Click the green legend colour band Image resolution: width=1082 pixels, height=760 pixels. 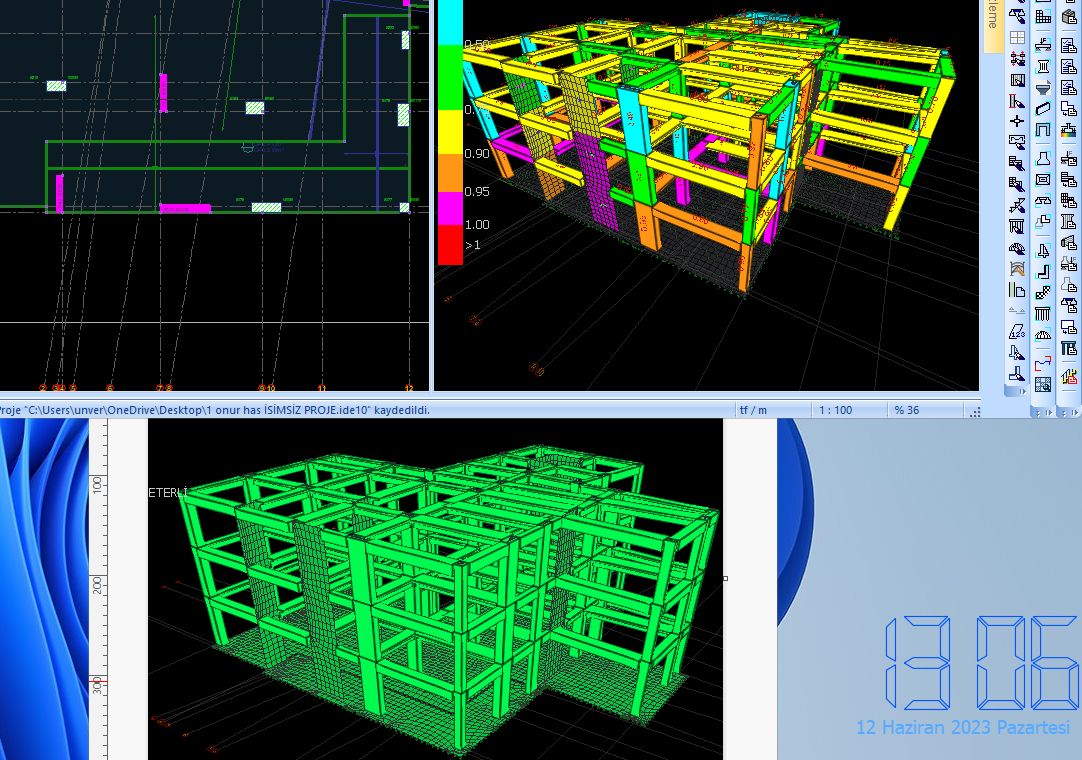(x=451, y=77)
